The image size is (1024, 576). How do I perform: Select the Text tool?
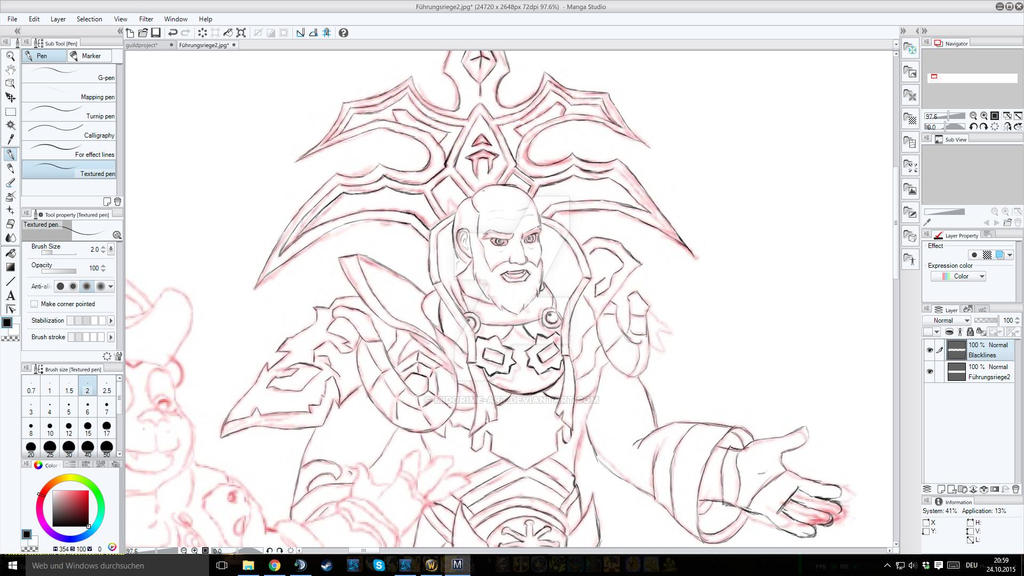[x=10, y=296]
